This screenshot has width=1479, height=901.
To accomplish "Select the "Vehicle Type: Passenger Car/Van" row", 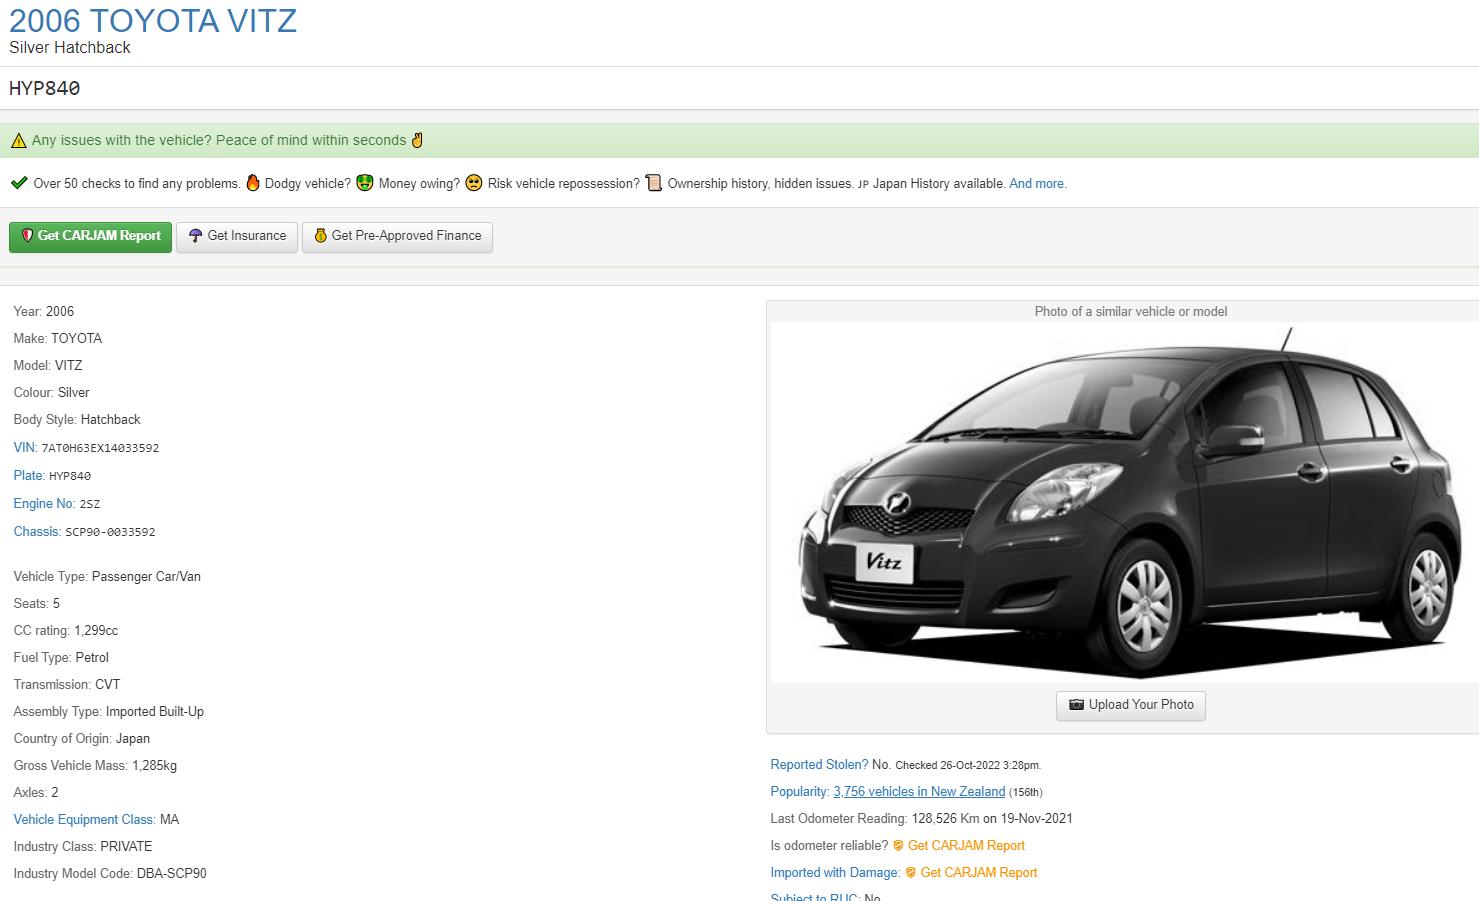I will coord(107,576).
